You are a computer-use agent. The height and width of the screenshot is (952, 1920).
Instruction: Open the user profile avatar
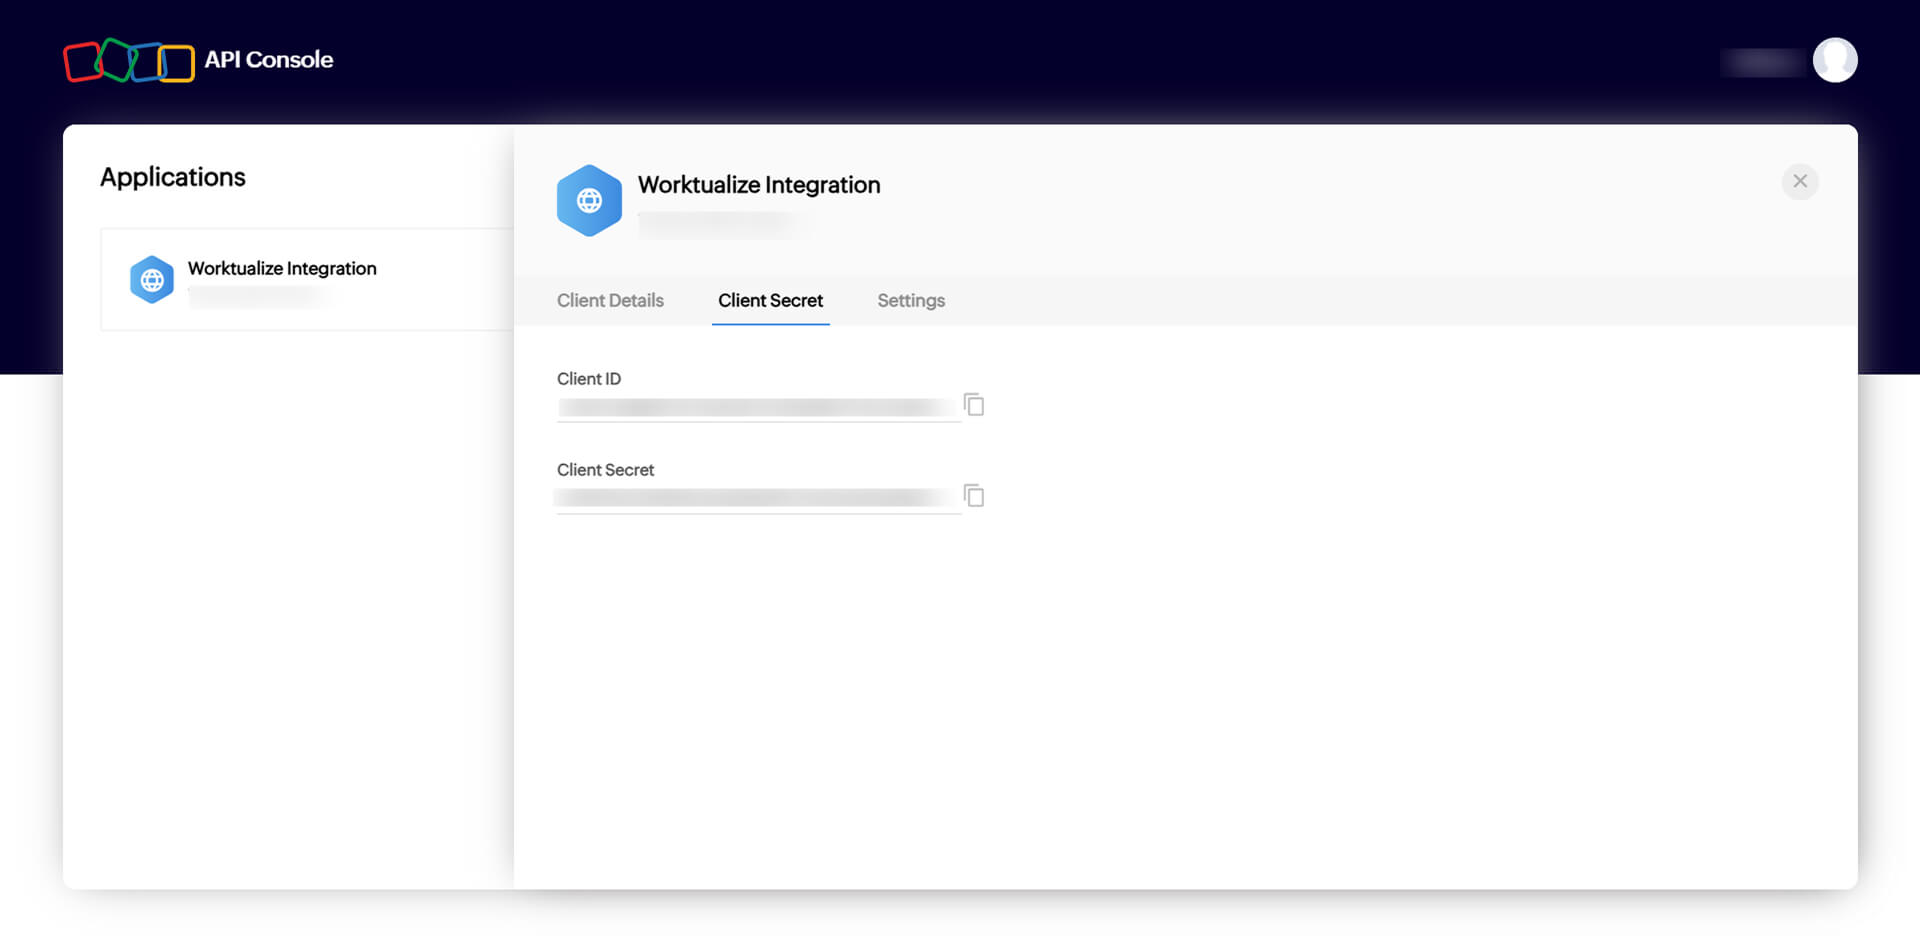pos(1835,60)
